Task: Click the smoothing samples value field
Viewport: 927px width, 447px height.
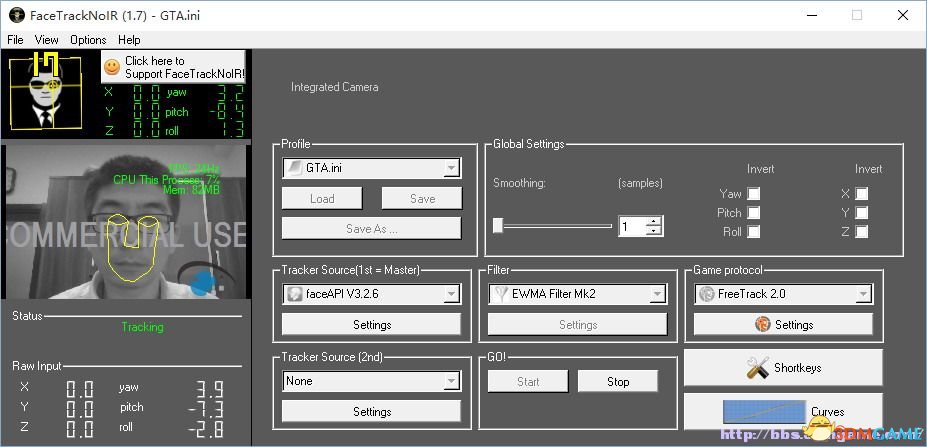Action: pos(632,226)
